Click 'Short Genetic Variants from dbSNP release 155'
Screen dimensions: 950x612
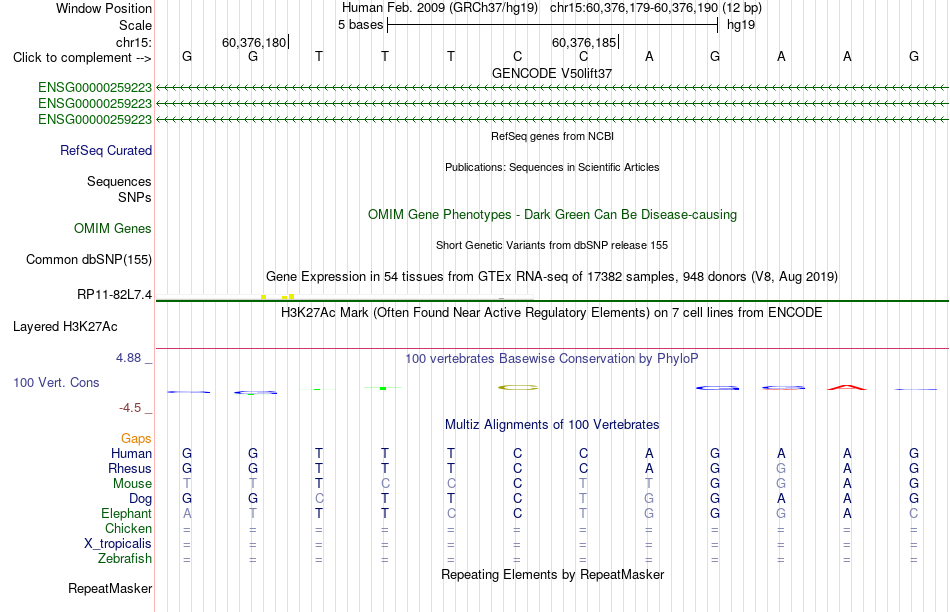click(x=552, y=245)
